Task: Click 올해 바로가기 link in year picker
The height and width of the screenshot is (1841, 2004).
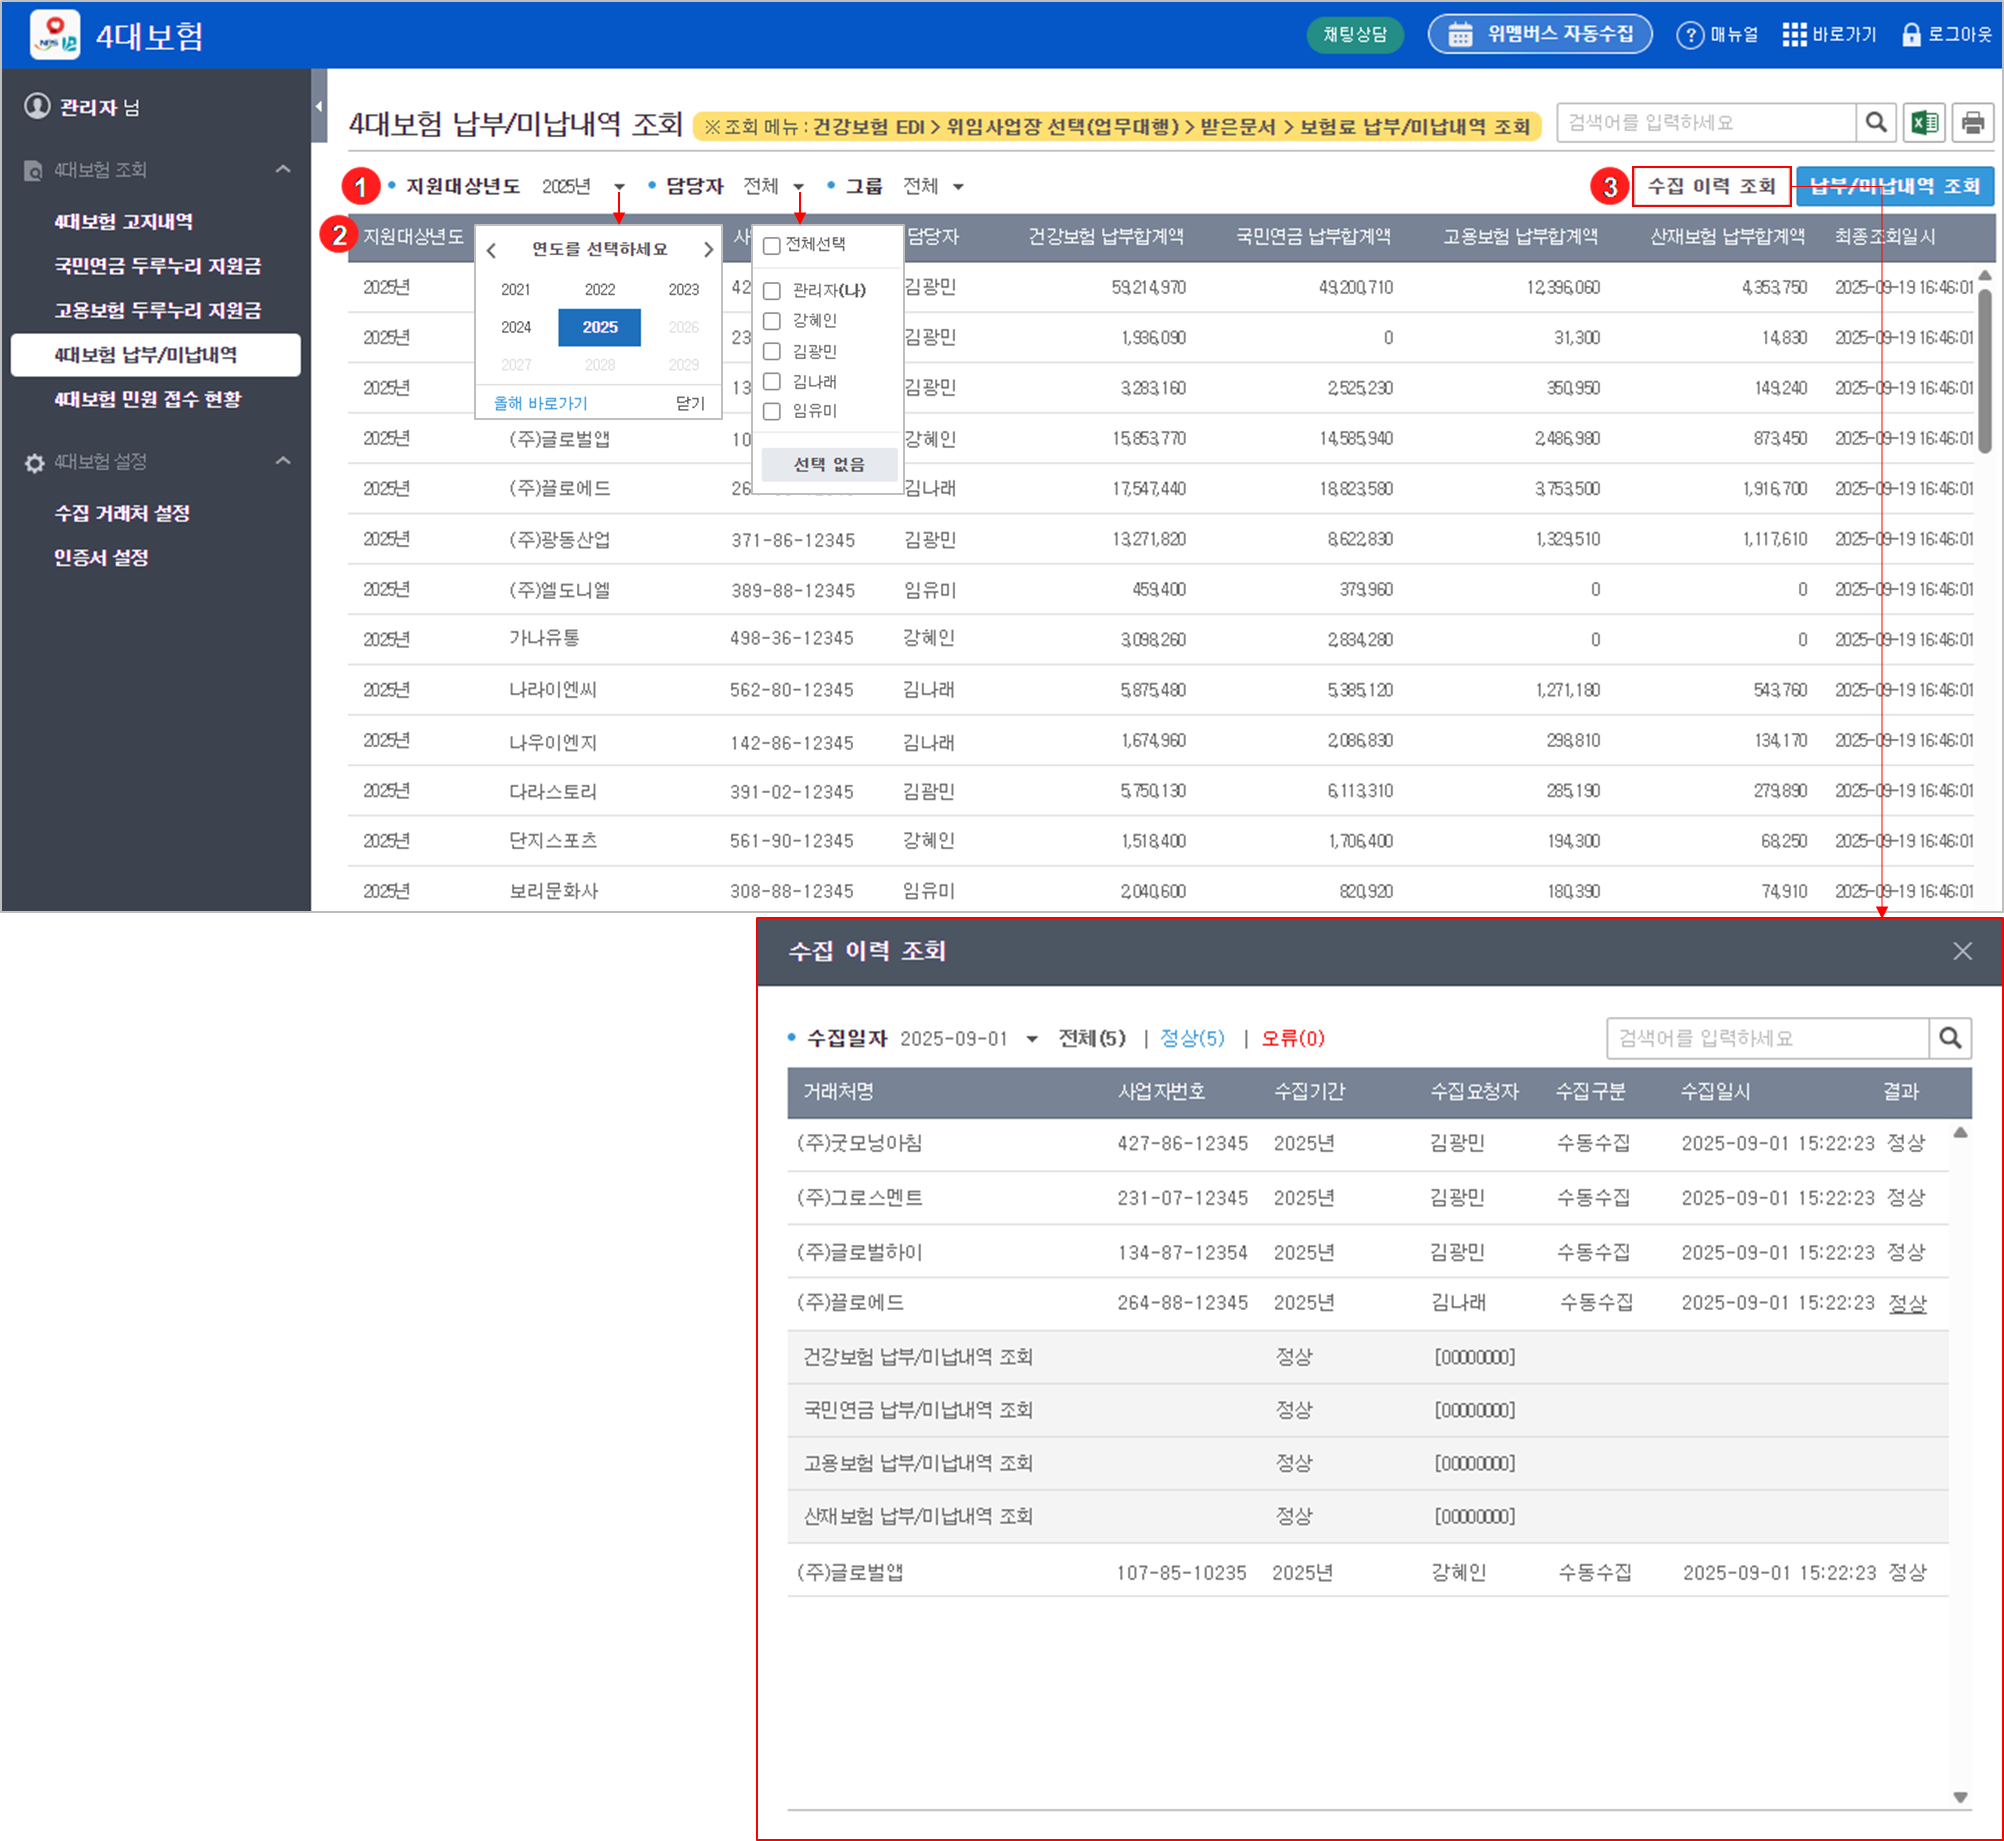Action: tap(540, 403)
